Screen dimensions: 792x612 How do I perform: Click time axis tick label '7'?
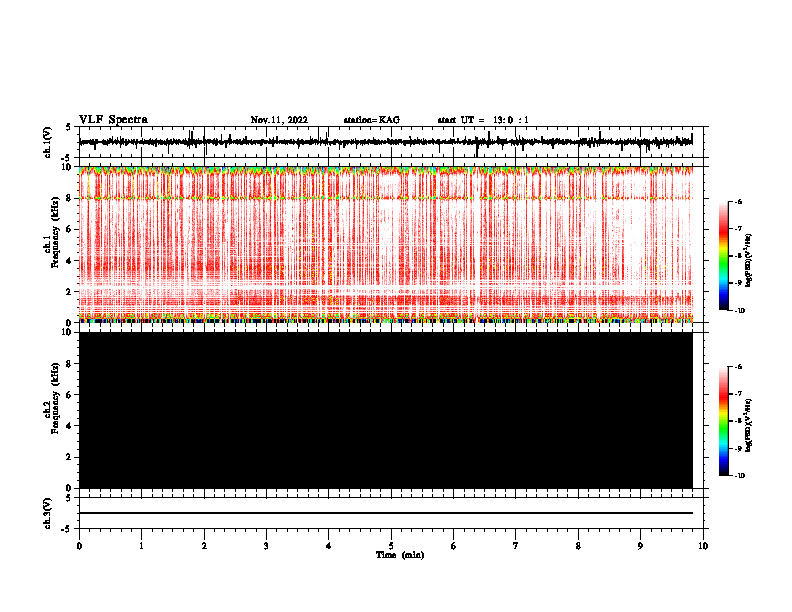[516, 546]
